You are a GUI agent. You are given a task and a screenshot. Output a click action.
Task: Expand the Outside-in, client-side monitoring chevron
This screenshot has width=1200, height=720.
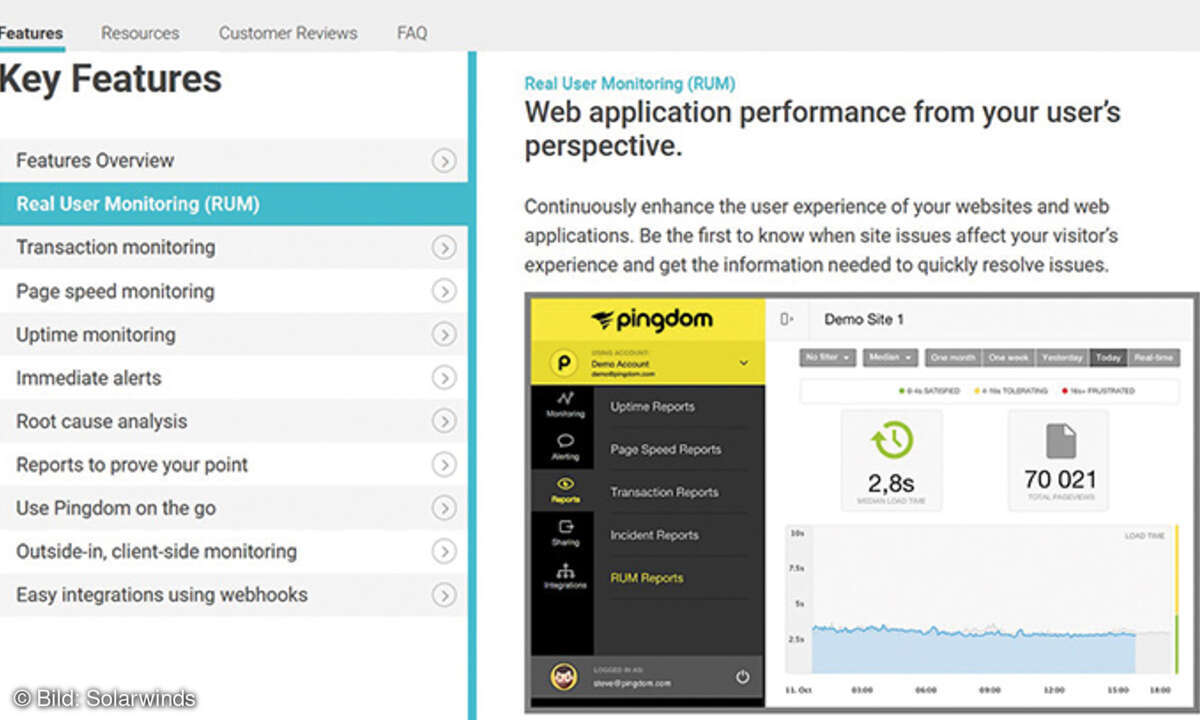click(x=444, y=552)
